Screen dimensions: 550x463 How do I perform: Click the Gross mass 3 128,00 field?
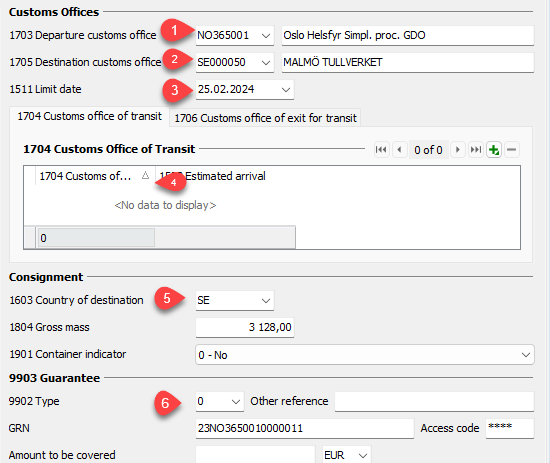[245, 327]
